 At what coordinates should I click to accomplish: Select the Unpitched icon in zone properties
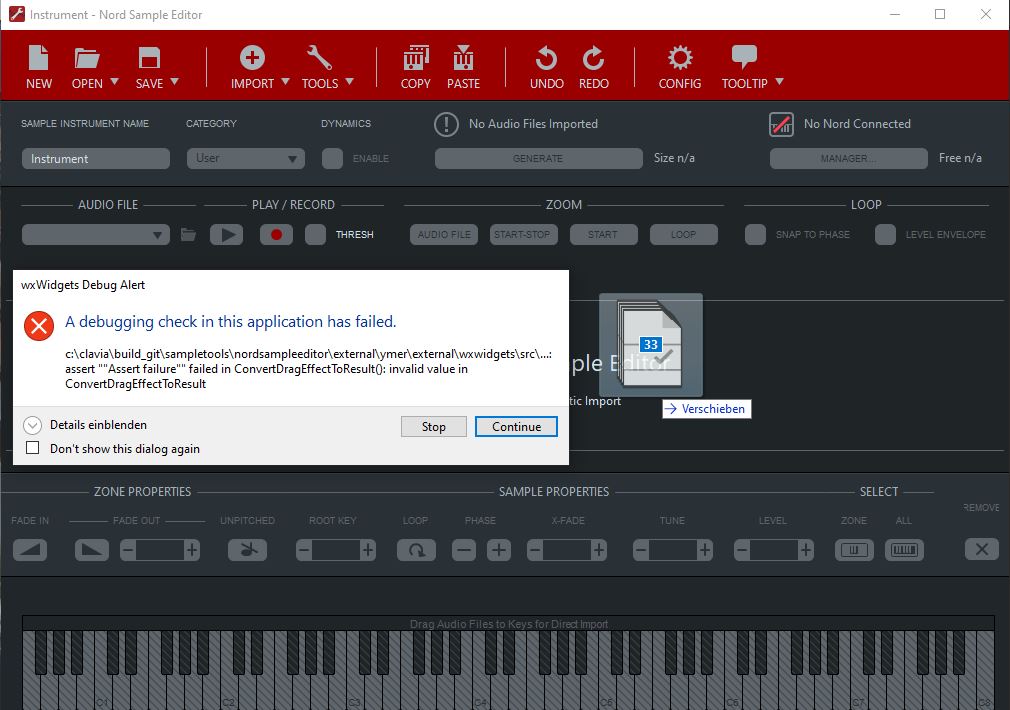[x=247, y=549]
